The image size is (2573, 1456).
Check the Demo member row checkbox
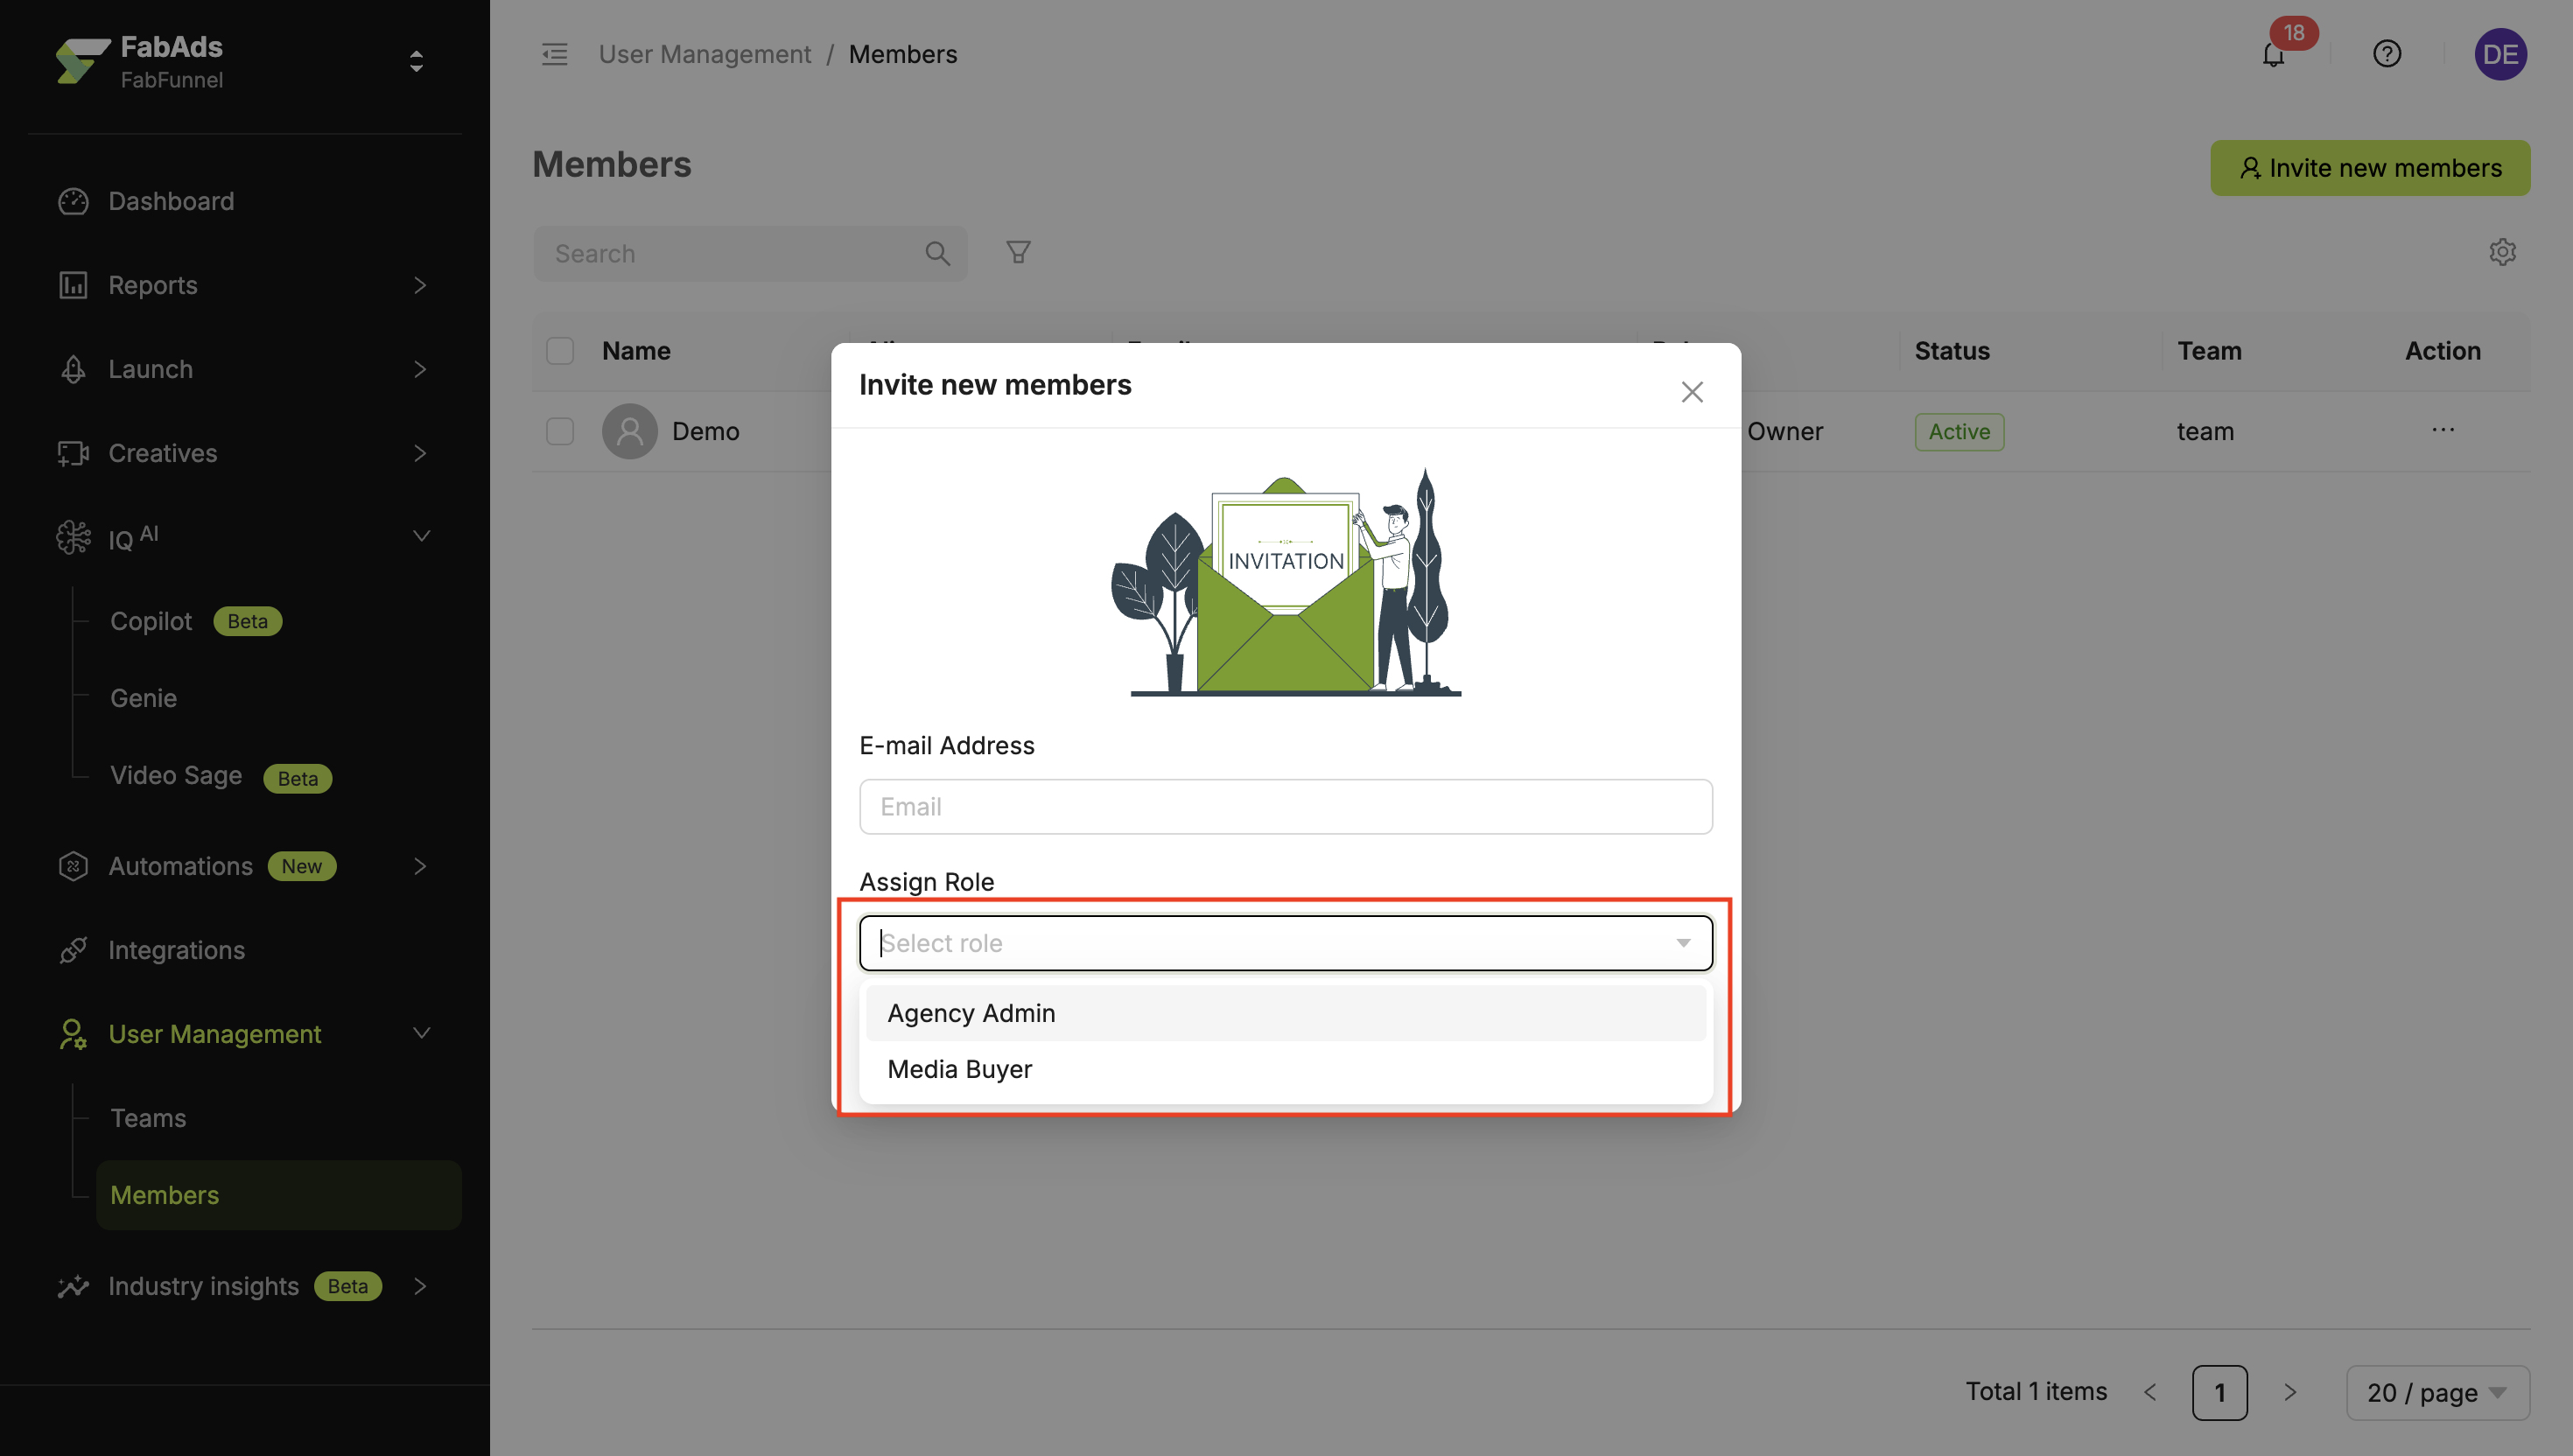click(x=560, y=431)
